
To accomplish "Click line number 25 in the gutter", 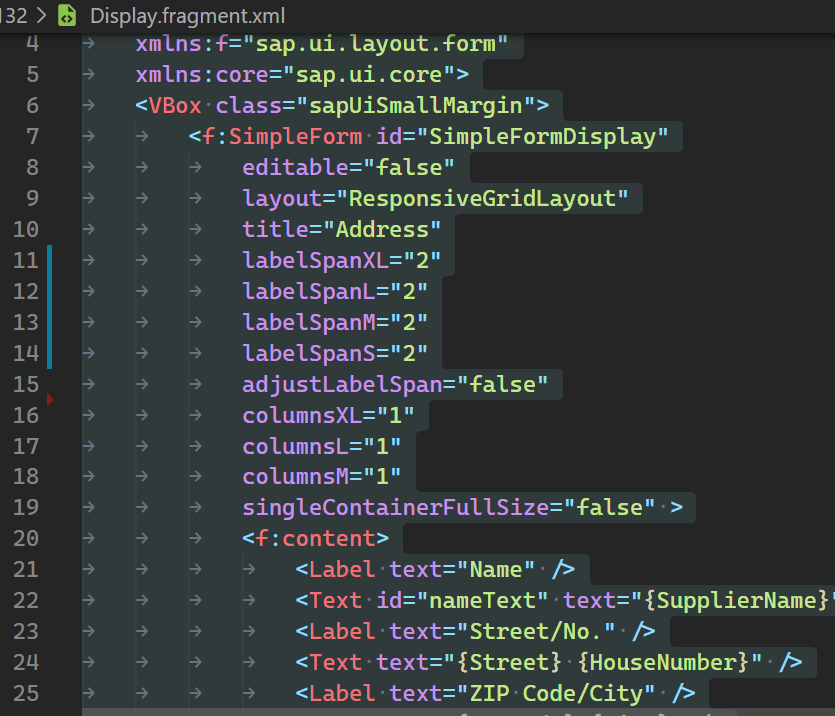I will (26, 694).
